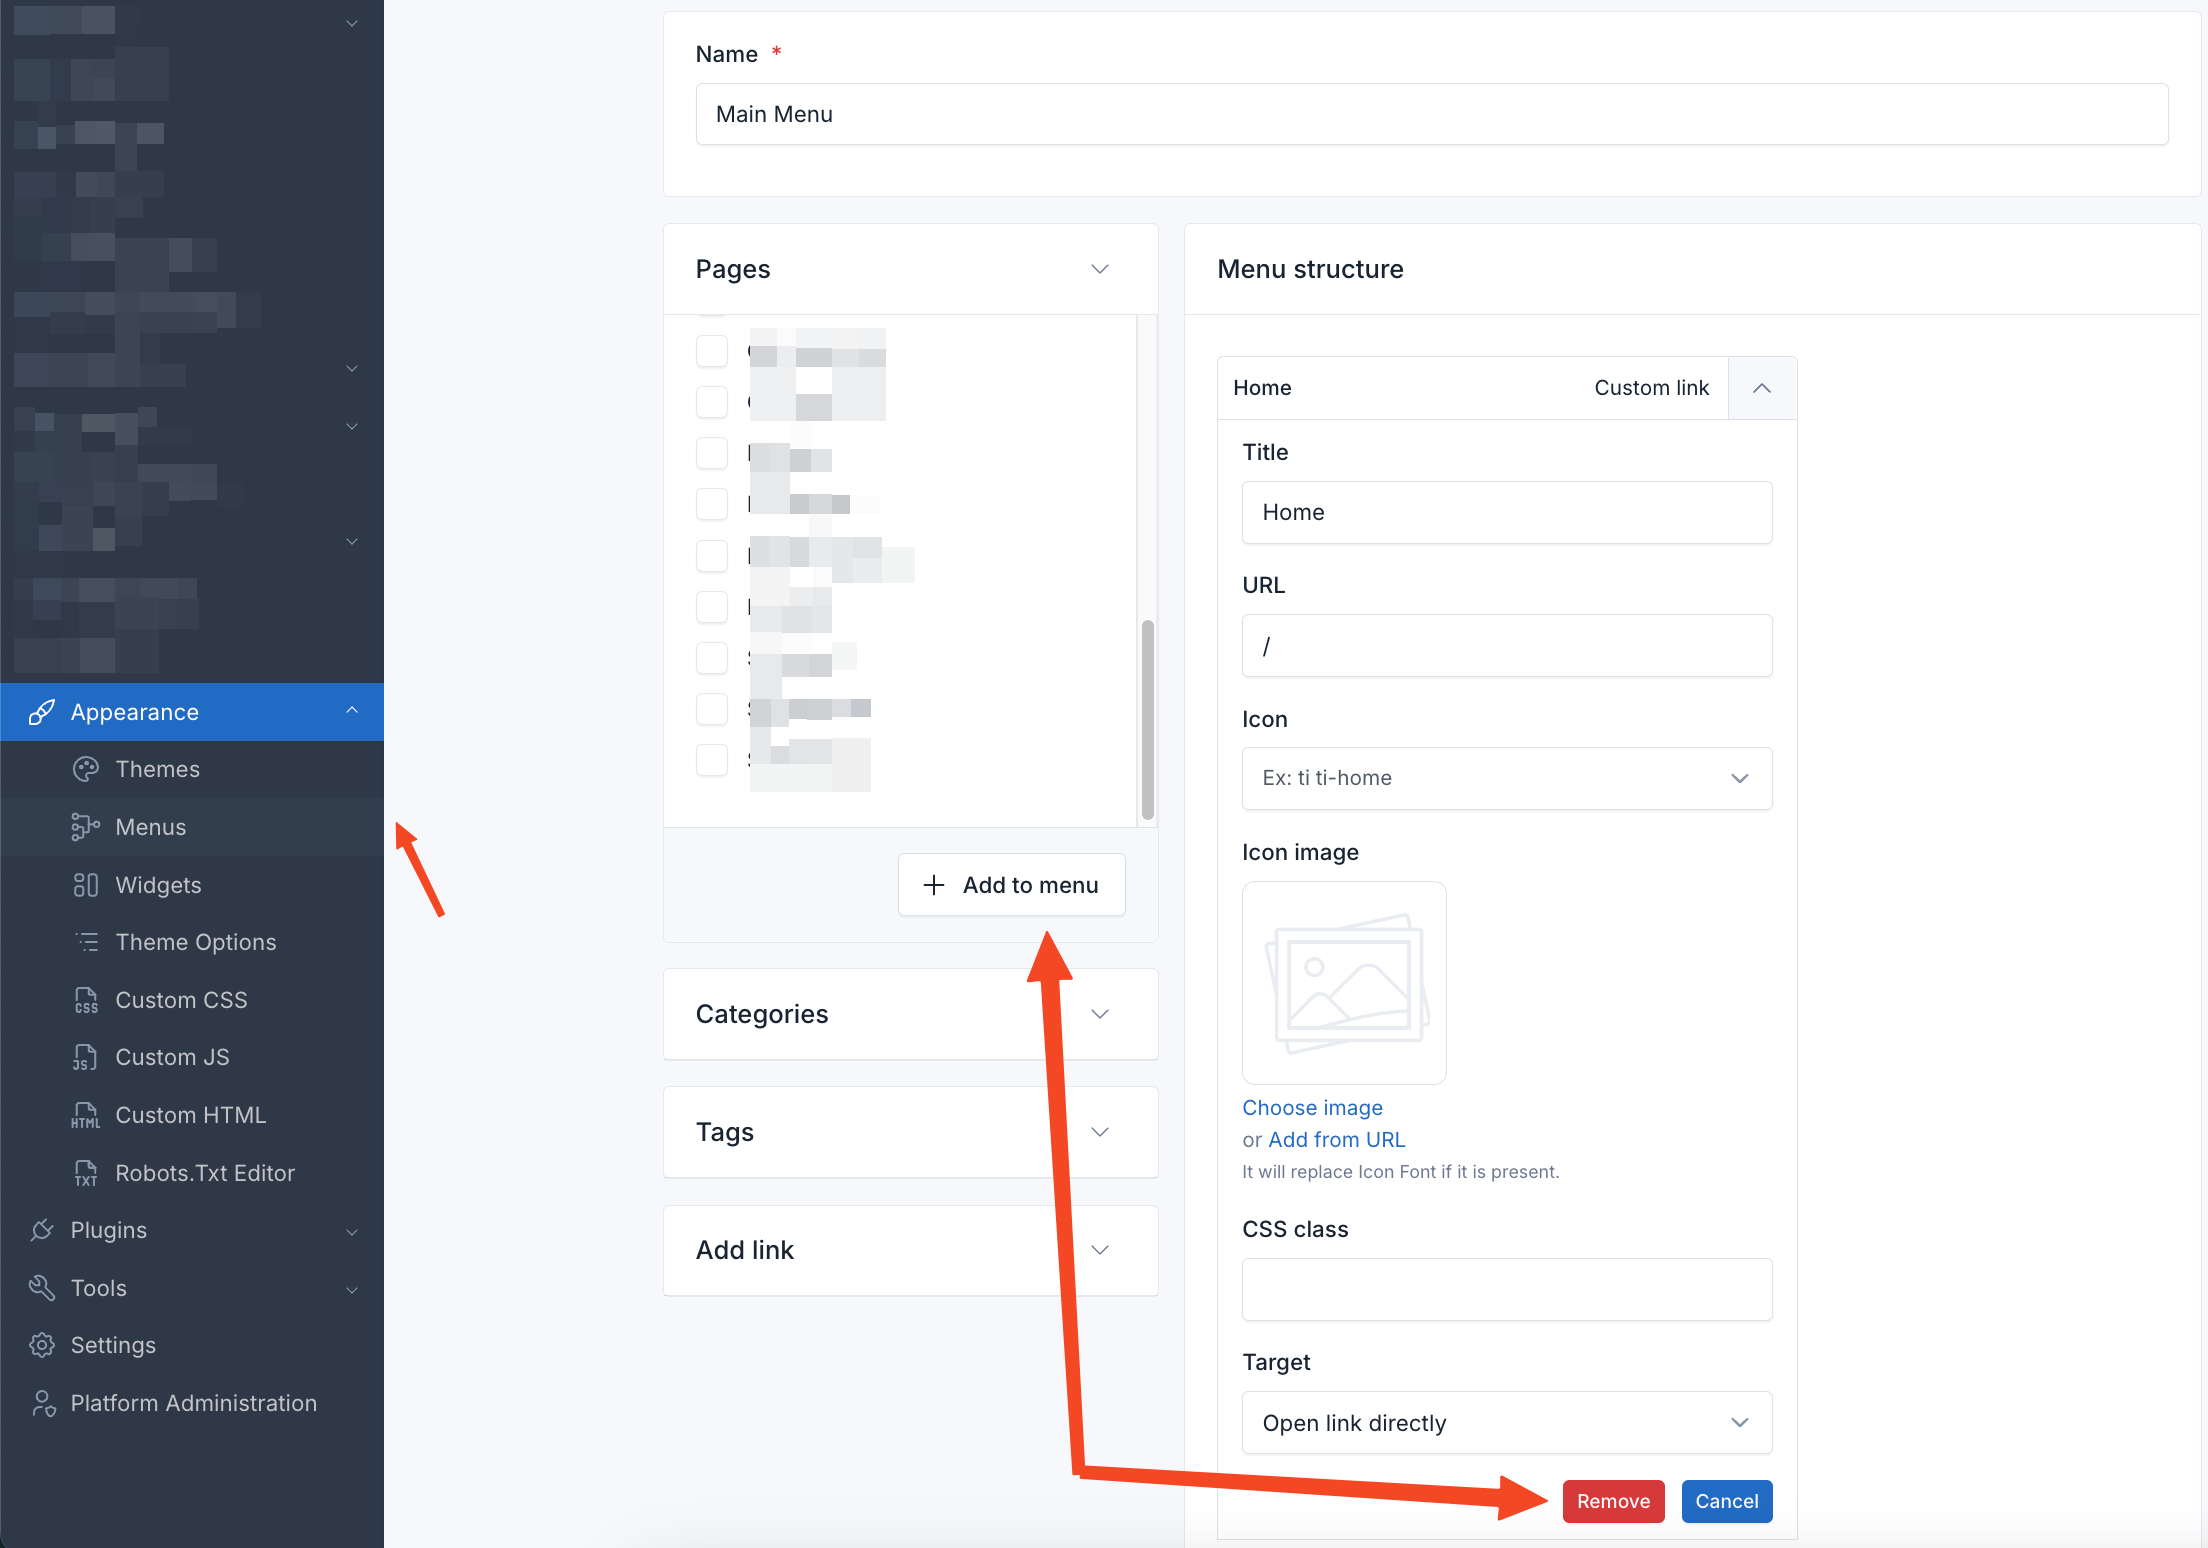
Task: Open the Menus submenu item
Action: coord(192,827)
